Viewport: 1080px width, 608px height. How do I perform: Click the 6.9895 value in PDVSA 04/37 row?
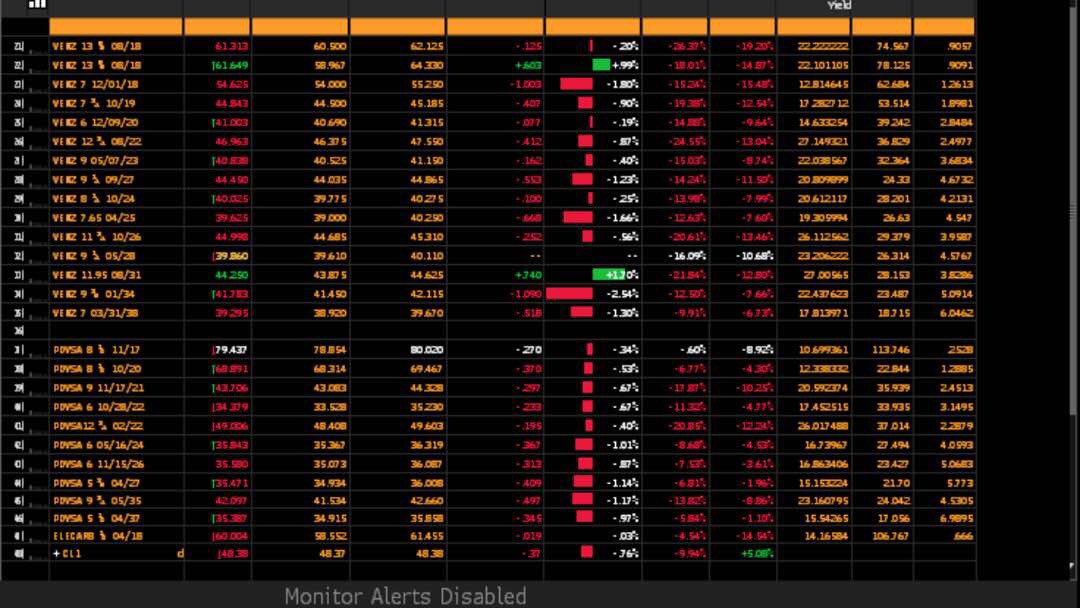coord(956,518)
